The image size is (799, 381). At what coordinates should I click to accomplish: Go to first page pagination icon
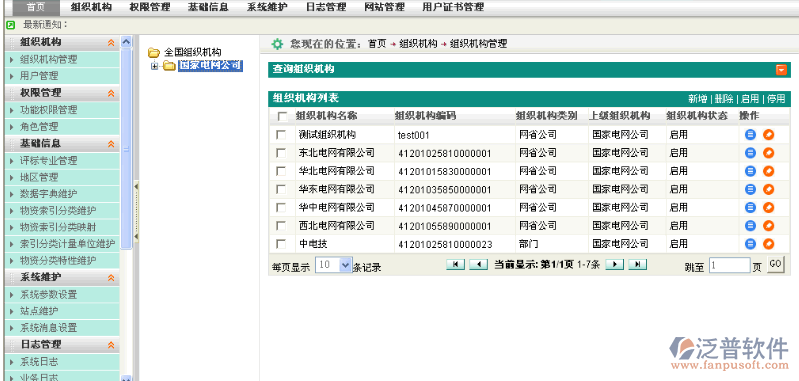pyautogui.click(x=455, y=264)
